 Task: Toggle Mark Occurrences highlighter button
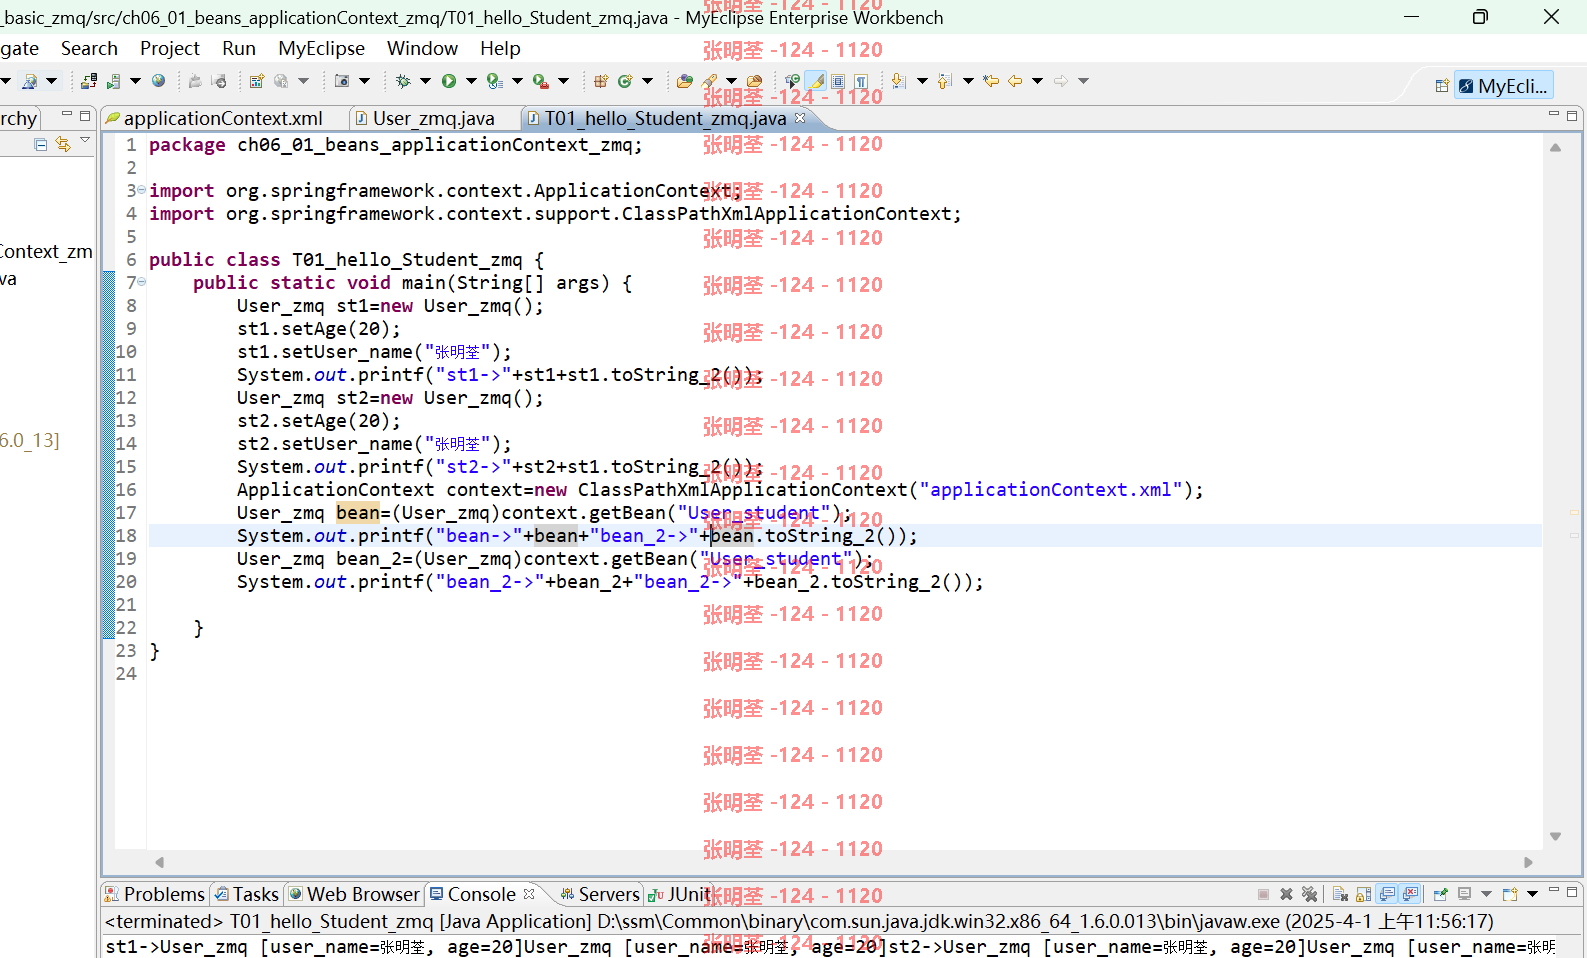click(815, 81)
